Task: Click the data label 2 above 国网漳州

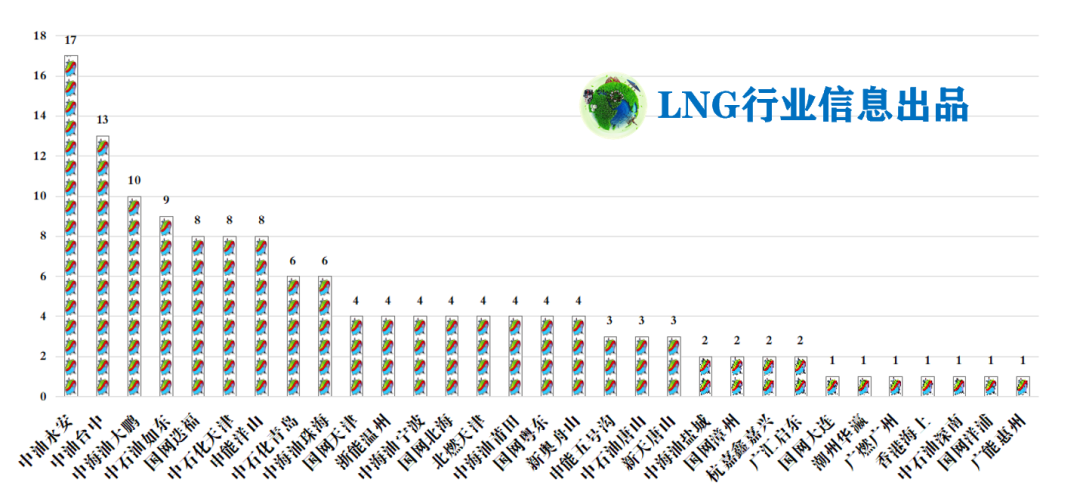Action: [x=736, y=341]
